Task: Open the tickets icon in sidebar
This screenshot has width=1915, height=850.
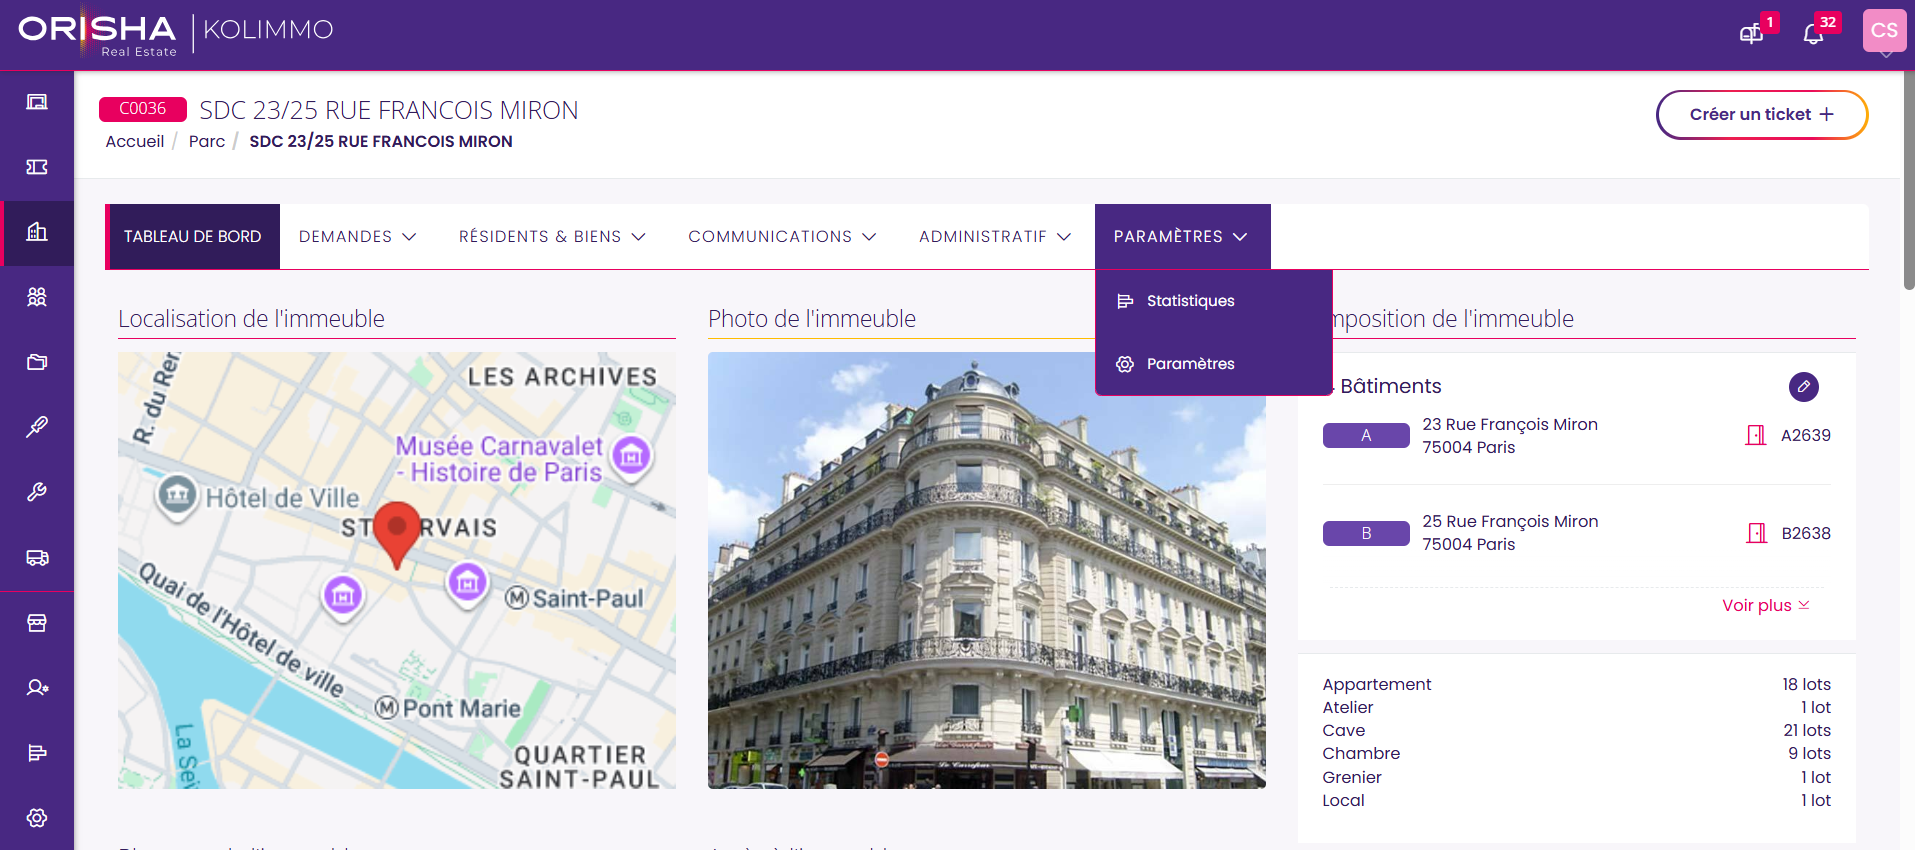Action: (37, 167)
